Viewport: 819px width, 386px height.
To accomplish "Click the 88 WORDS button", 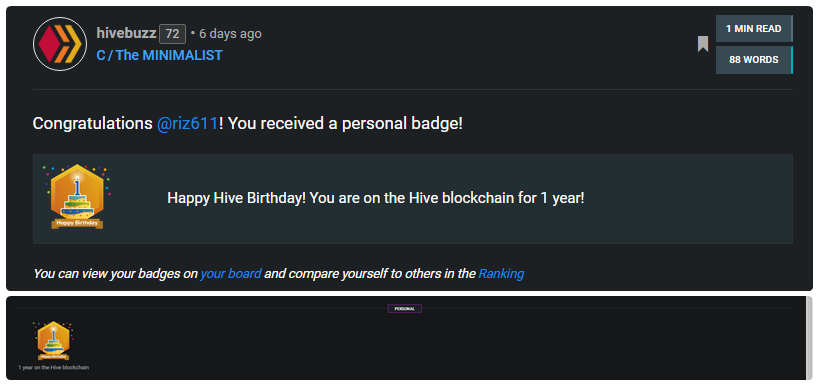I will pos(754,60).
